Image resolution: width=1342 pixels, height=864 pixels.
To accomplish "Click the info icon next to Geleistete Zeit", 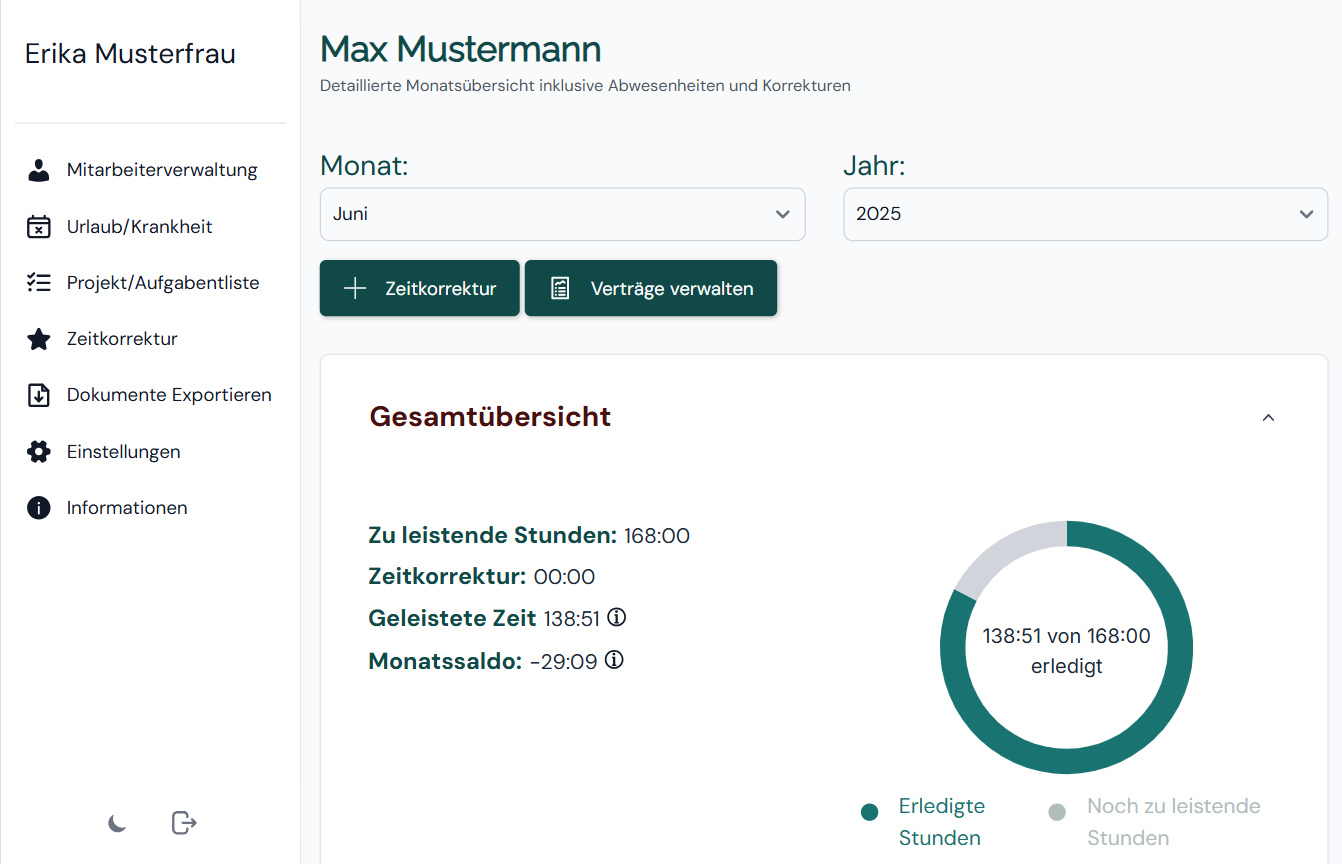I will [617, 617].
